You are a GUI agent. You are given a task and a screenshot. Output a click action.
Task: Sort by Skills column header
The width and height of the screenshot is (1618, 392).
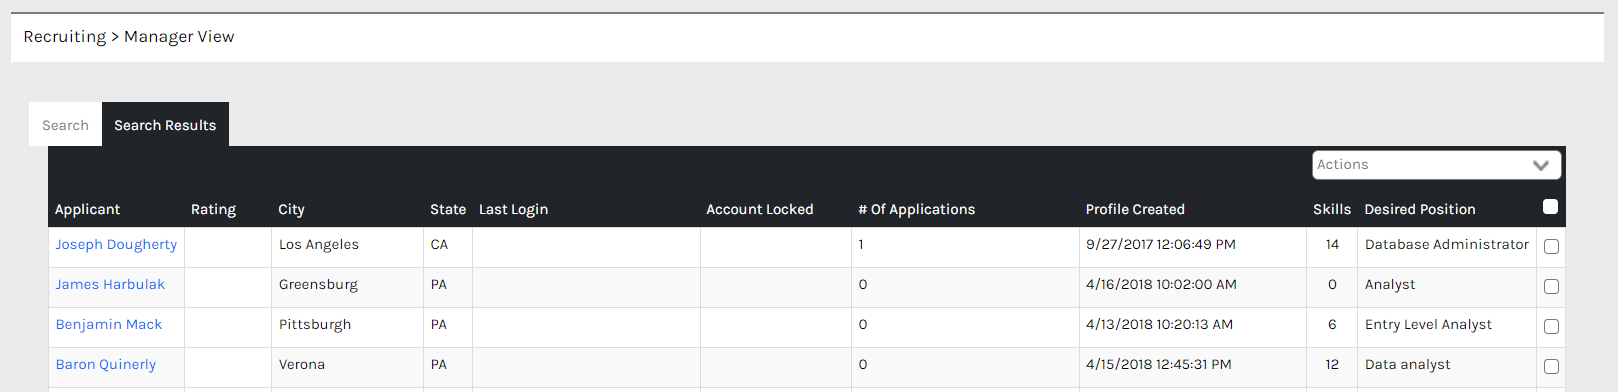1332,209
